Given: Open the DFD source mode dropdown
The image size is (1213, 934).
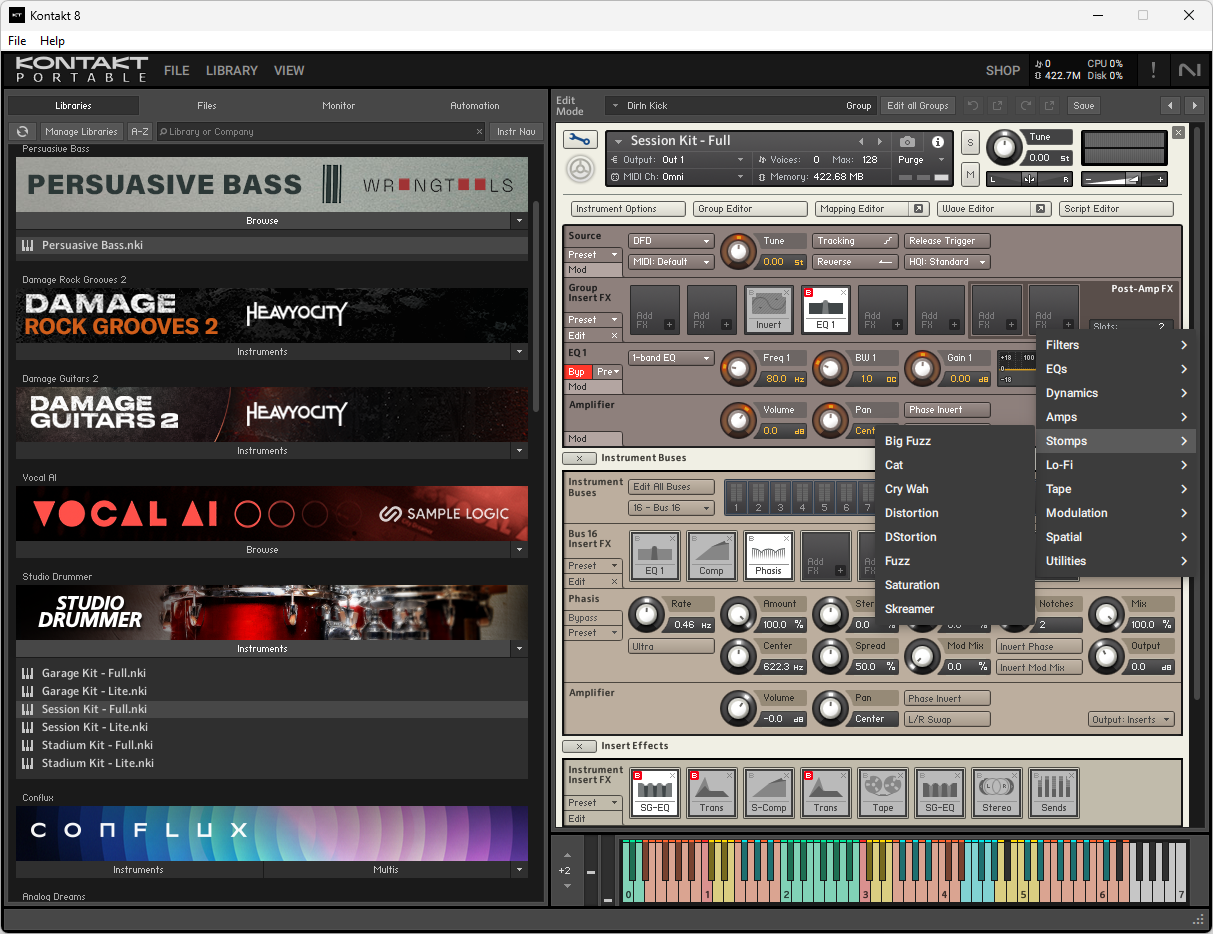Looking at the screenshot, I should pos(671,241).
